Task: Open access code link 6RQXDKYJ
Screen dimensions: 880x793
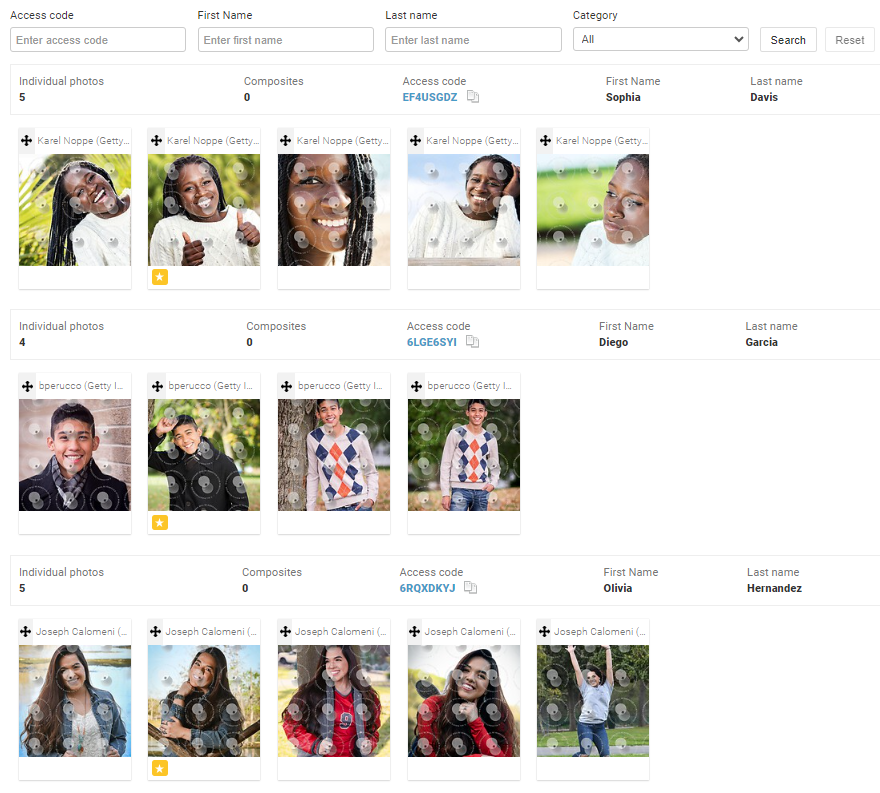Action: [x=427, y=588]
